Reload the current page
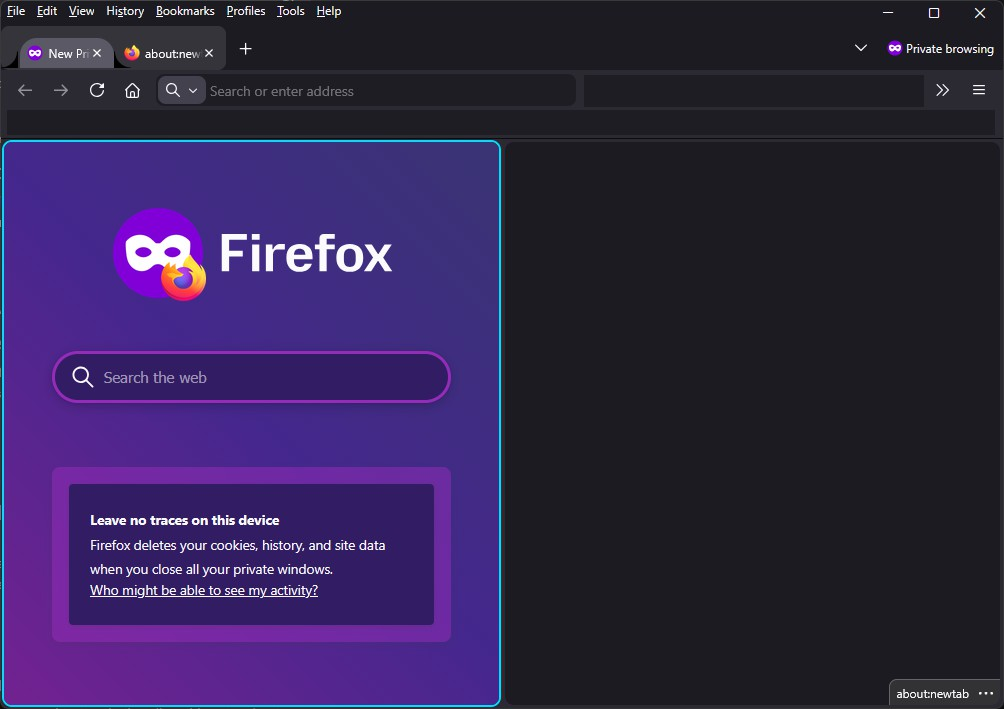 click(x=97, y=90)
